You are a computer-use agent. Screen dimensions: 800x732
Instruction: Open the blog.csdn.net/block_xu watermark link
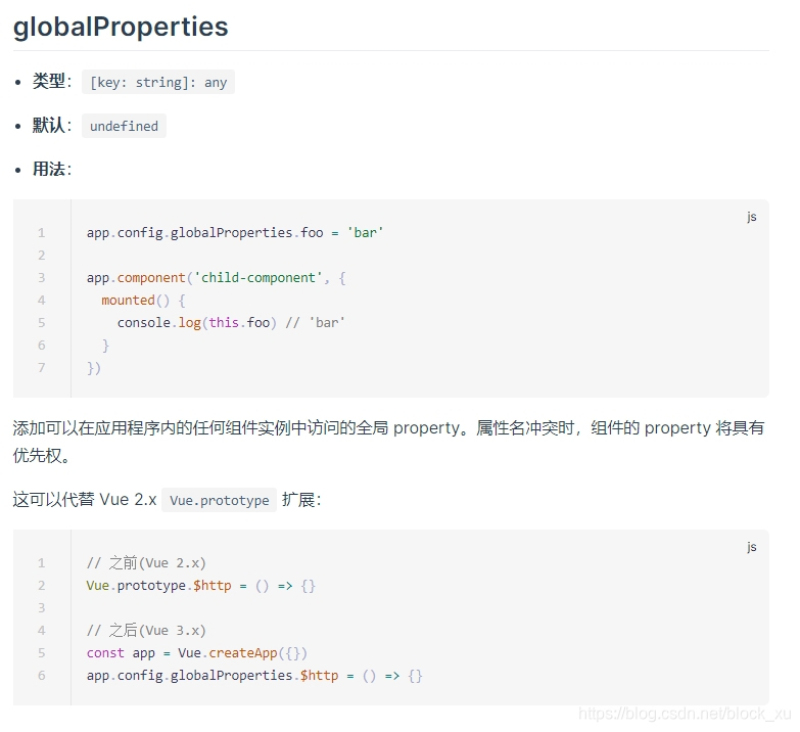(685, 713)
